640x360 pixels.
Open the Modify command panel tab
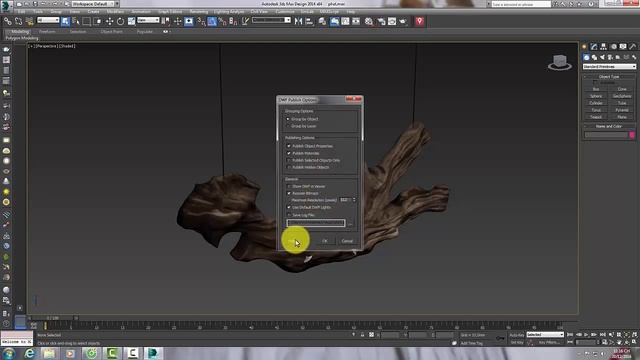594,47
